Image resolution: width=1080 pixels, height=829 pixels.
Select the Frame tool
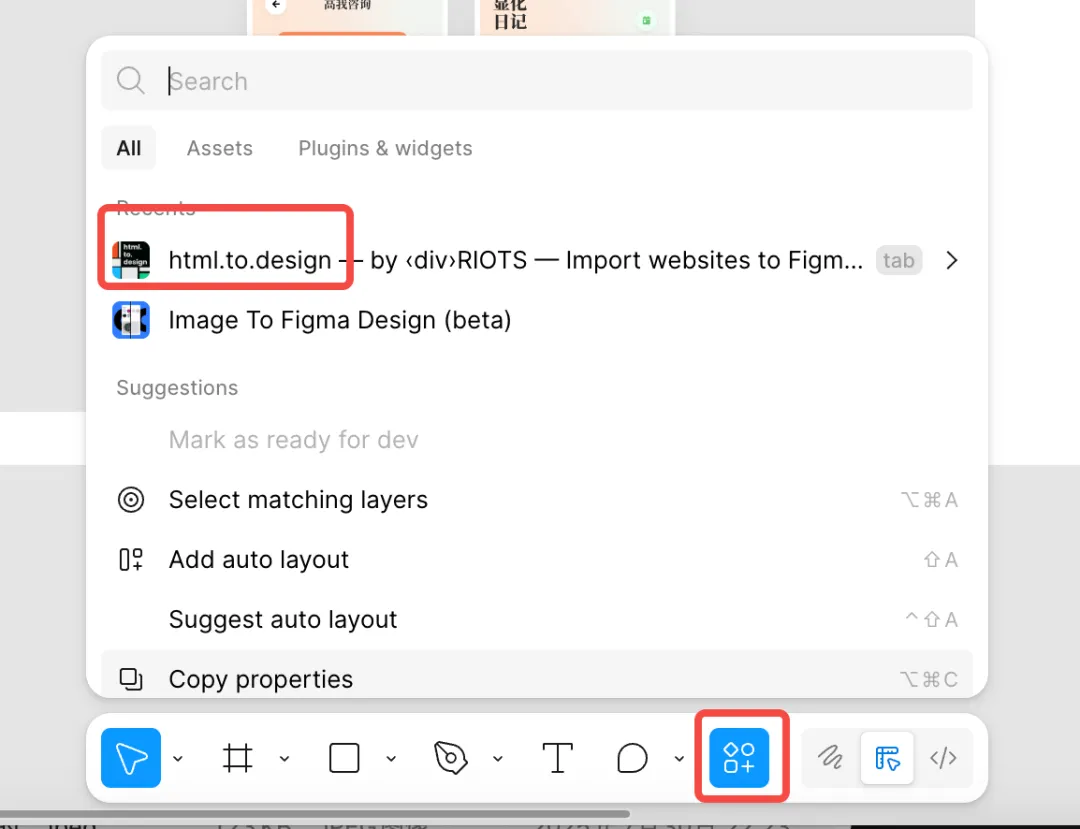(x=237, y=758)
